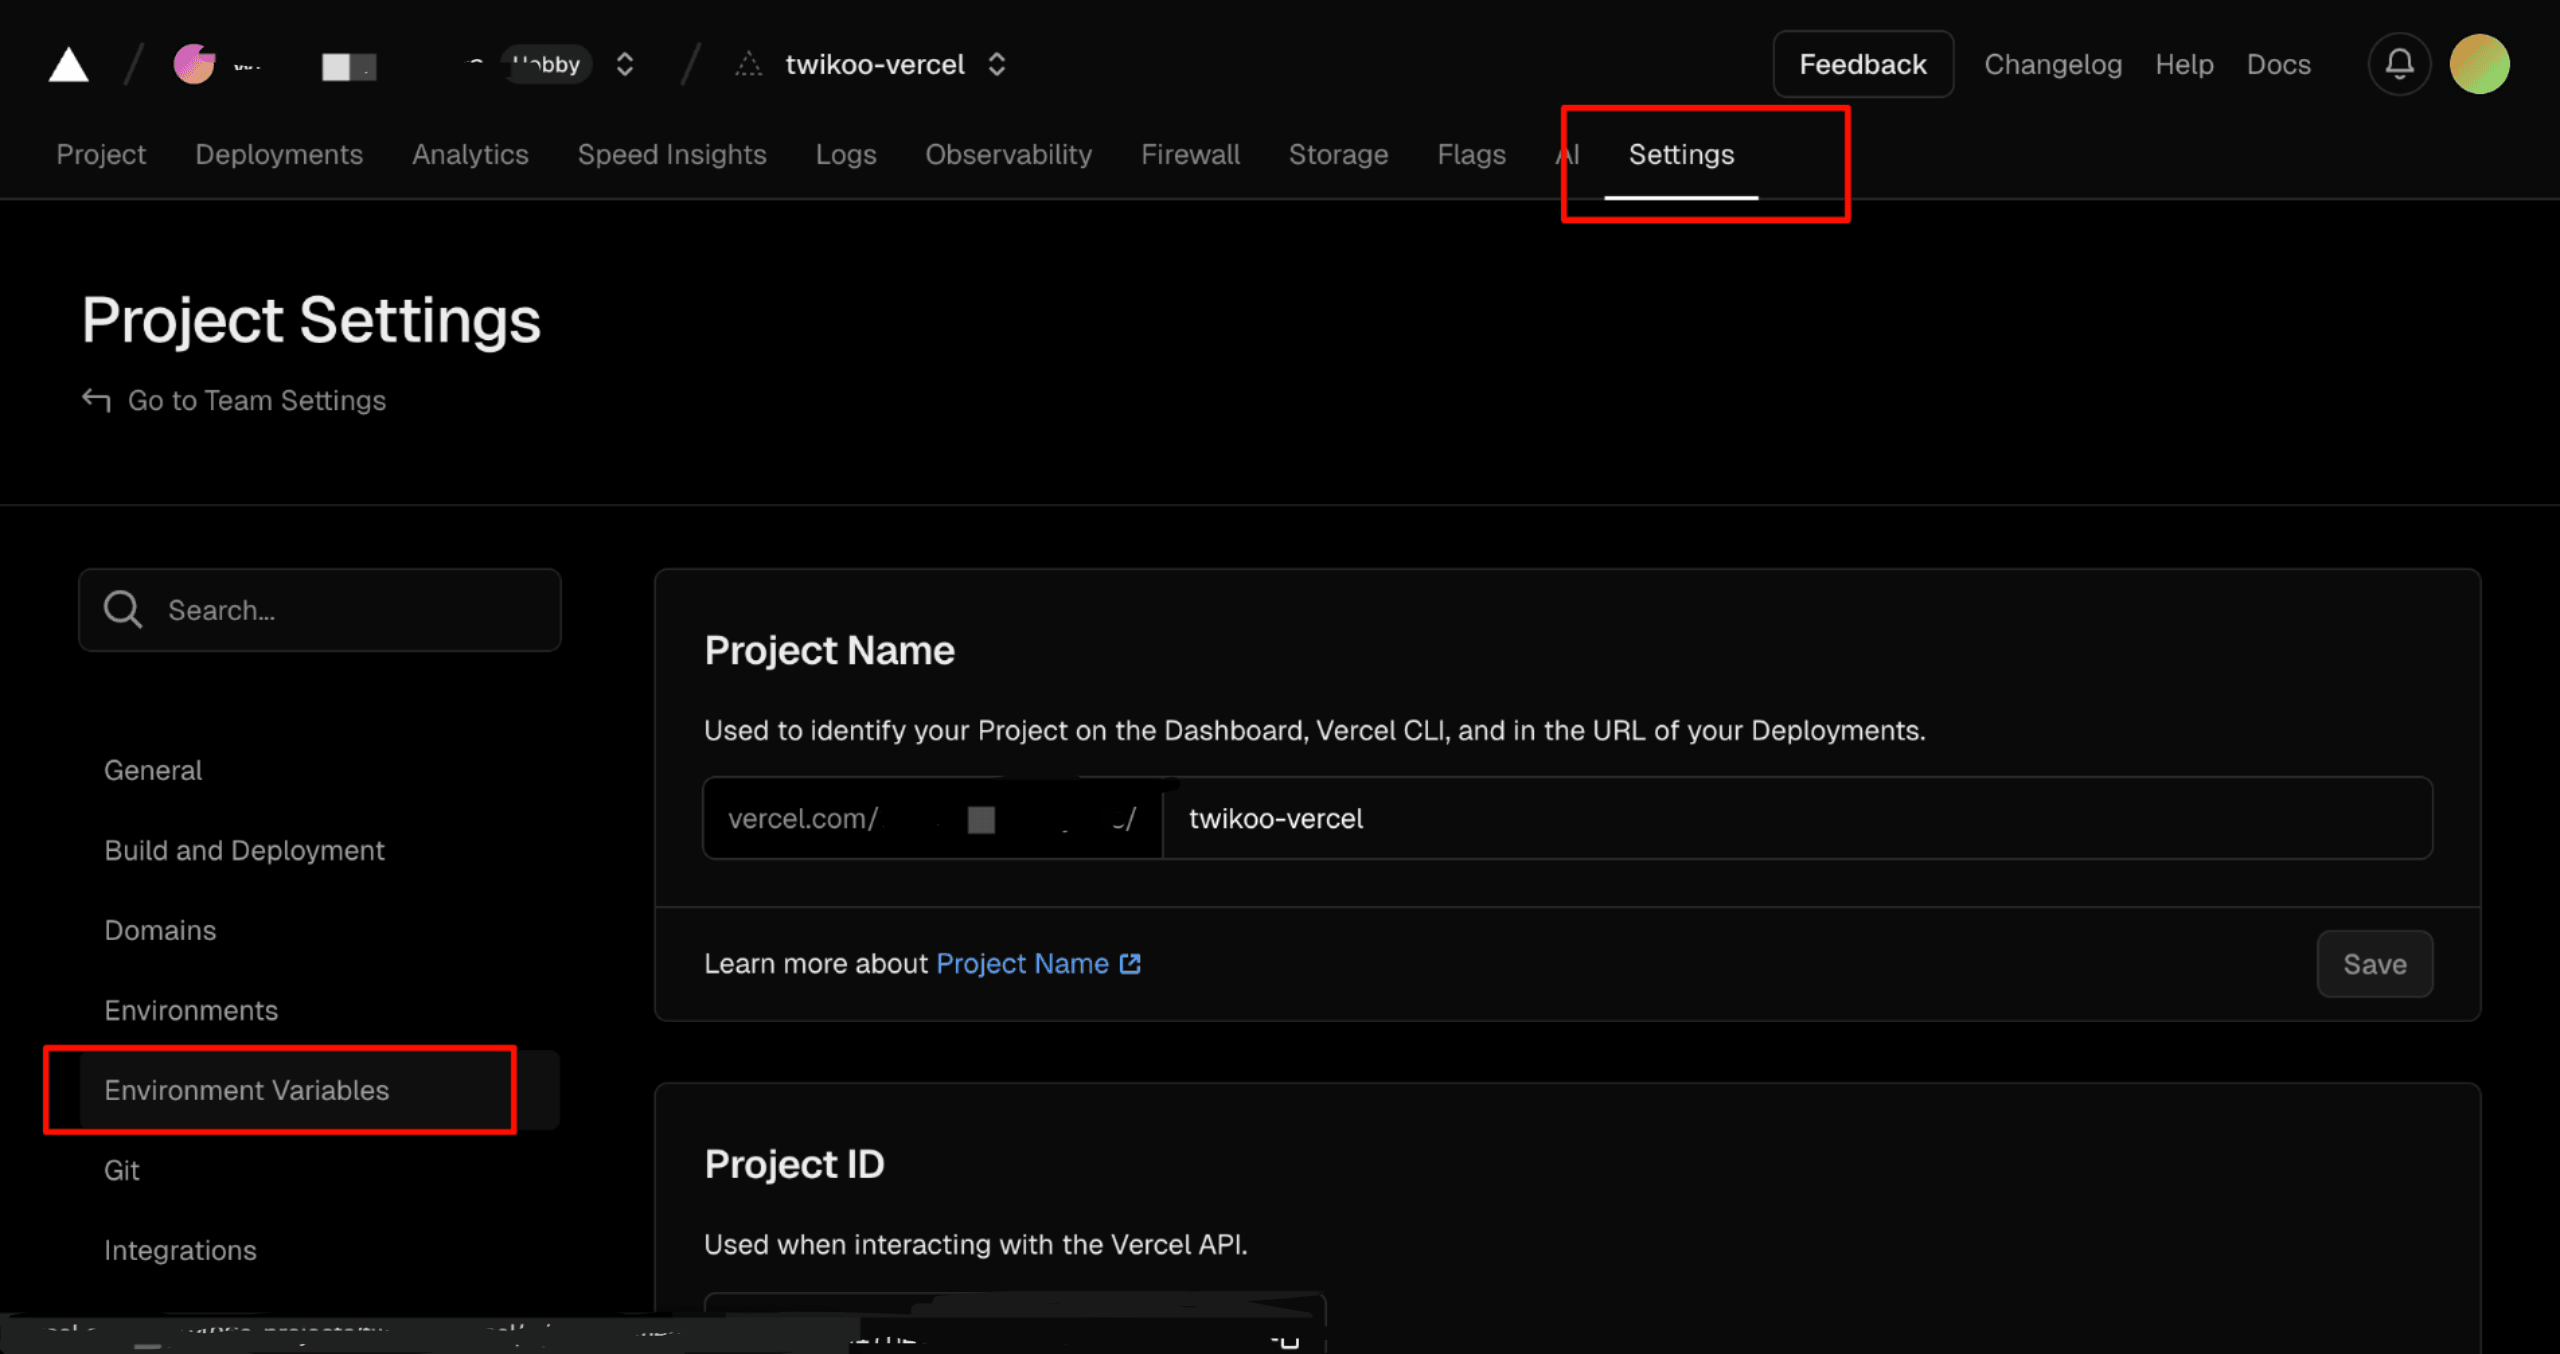Switch to the Flags tab
This screenshot has height=1354, width=2560.
click(x=1471, y=154)
